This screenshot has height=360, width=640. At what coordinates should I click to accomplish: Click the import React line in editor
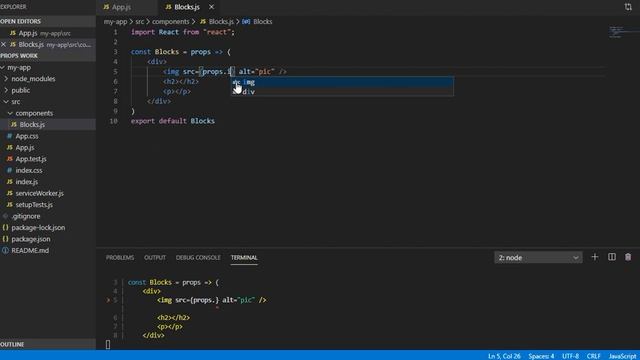pos(183,32)
